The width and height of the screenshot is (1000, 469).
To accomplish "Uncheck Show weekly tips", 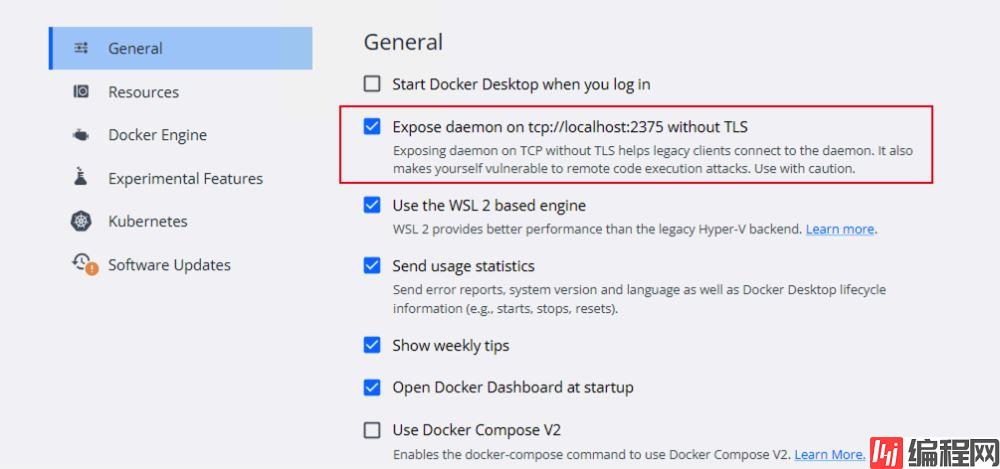I will [x=372, y=345].
